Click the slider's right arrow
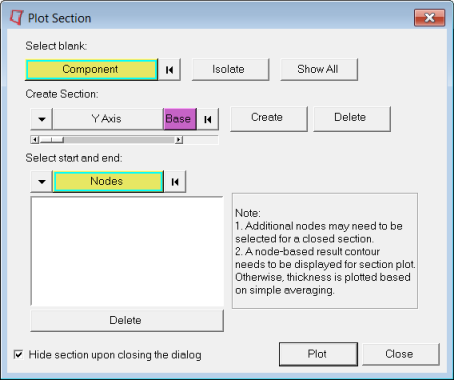This screenshot has height=380, width=454. pos(179,140)
